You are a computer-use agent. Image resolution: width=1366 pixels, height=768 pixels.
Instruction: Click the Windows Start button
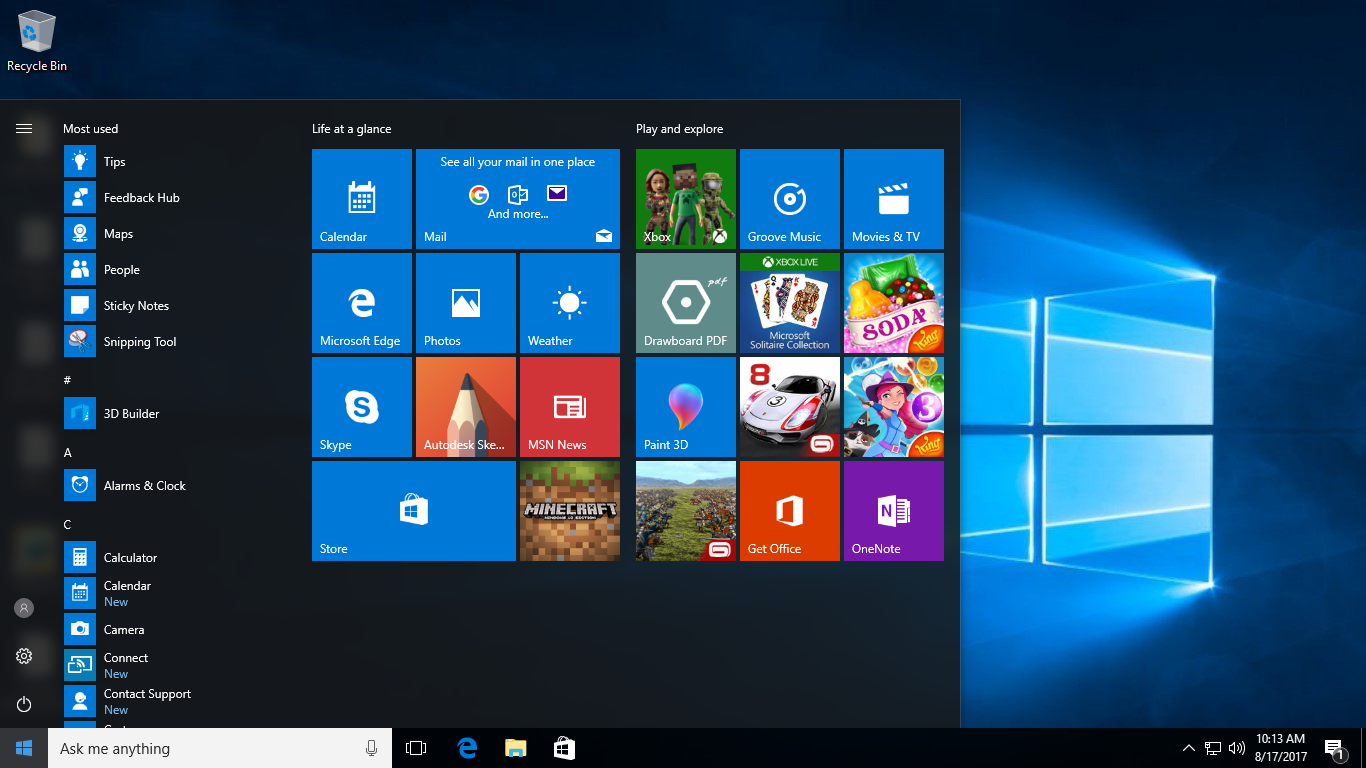tap(24, 748)
